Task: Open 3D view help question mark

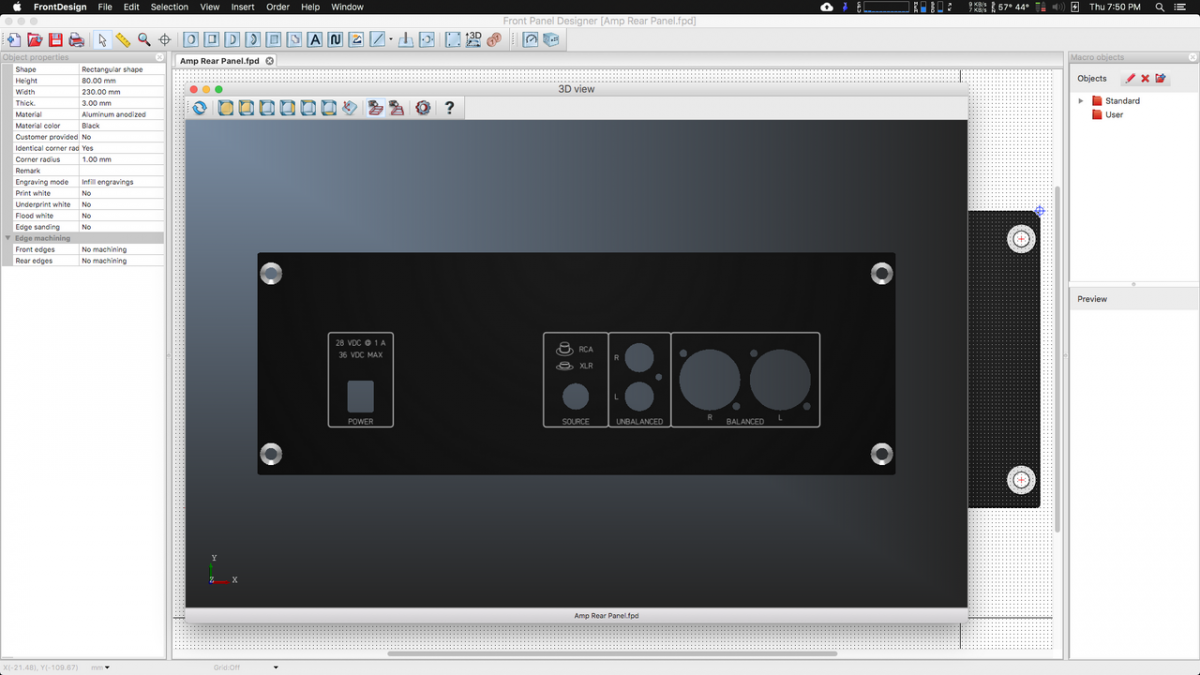Action: click(449, 108)
